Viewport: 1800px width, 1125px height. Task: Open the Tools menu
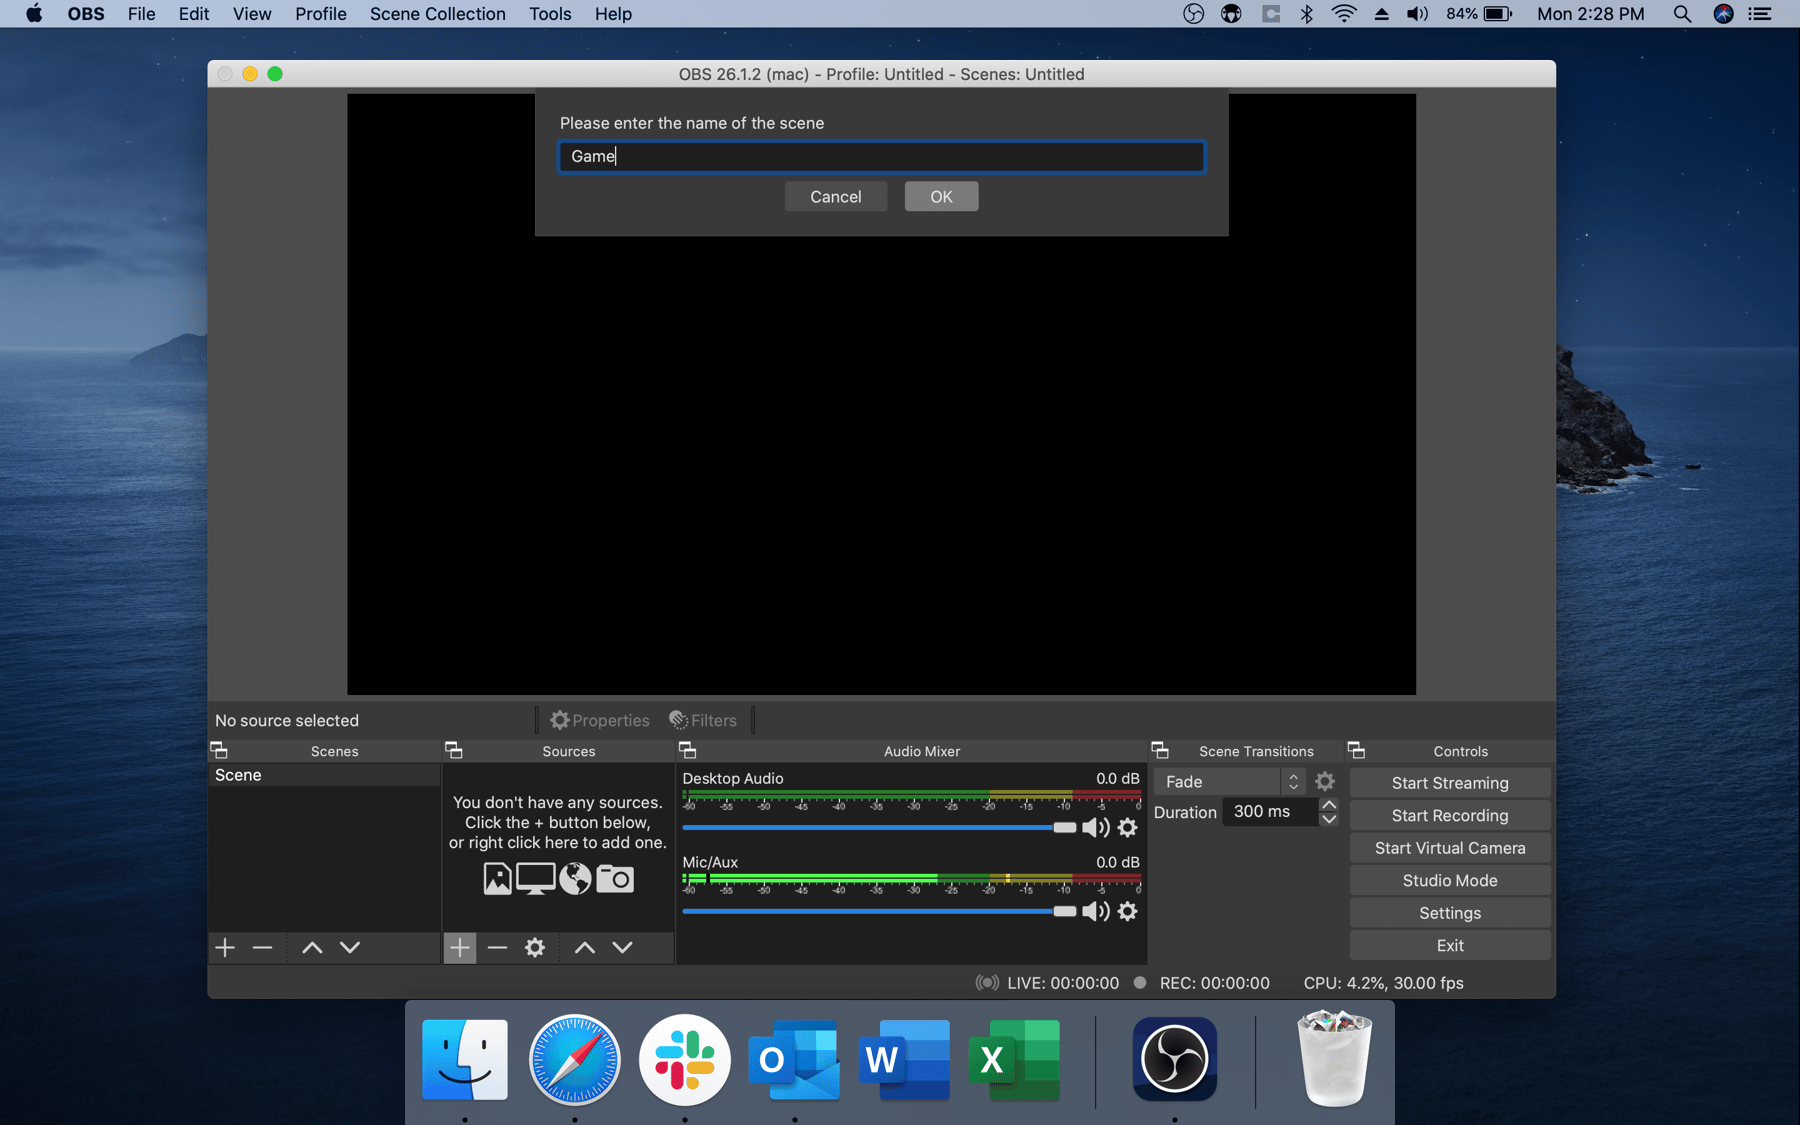pyautogui.click(x=550, y=14)
